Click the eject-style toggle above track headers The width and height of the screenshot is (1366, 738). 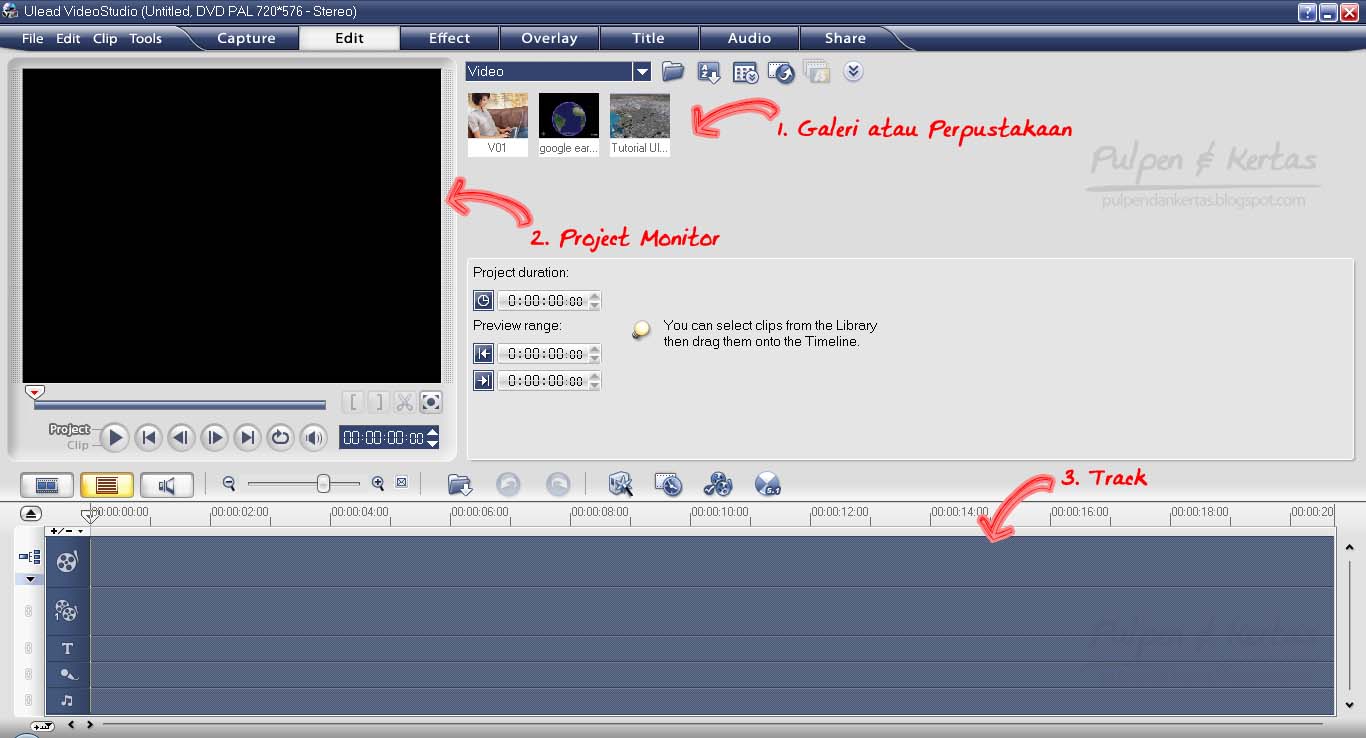click(x=31, y=513)
